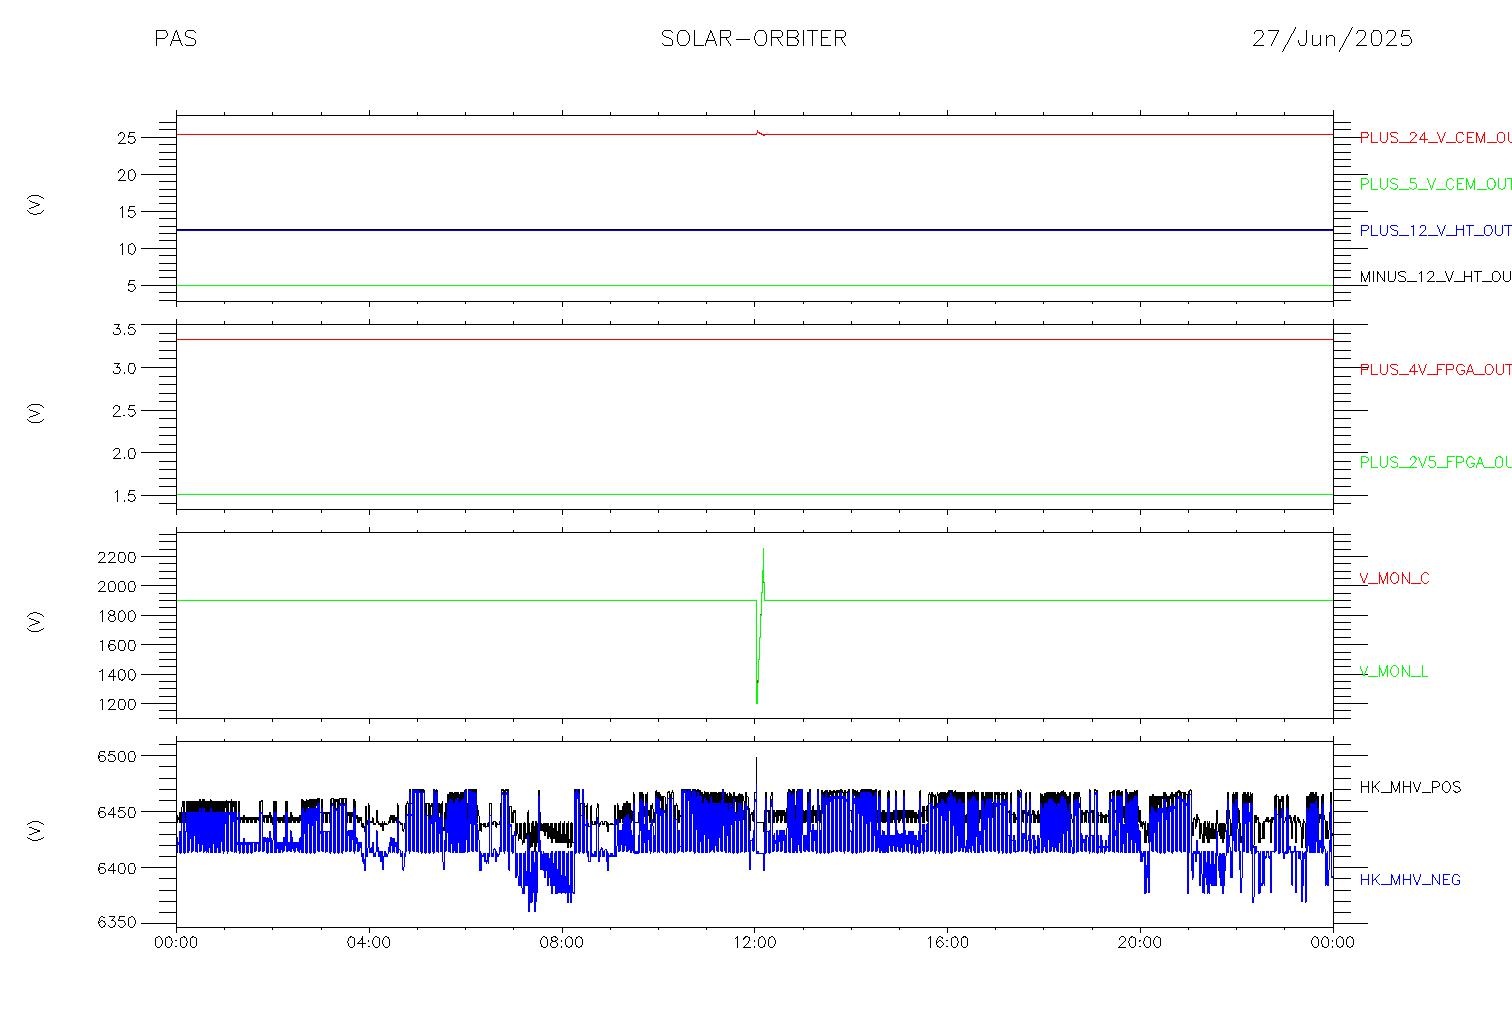Click the 04:00 time axis label
The width and height of the screenshot is (1512, 1020).
point(369,943)
